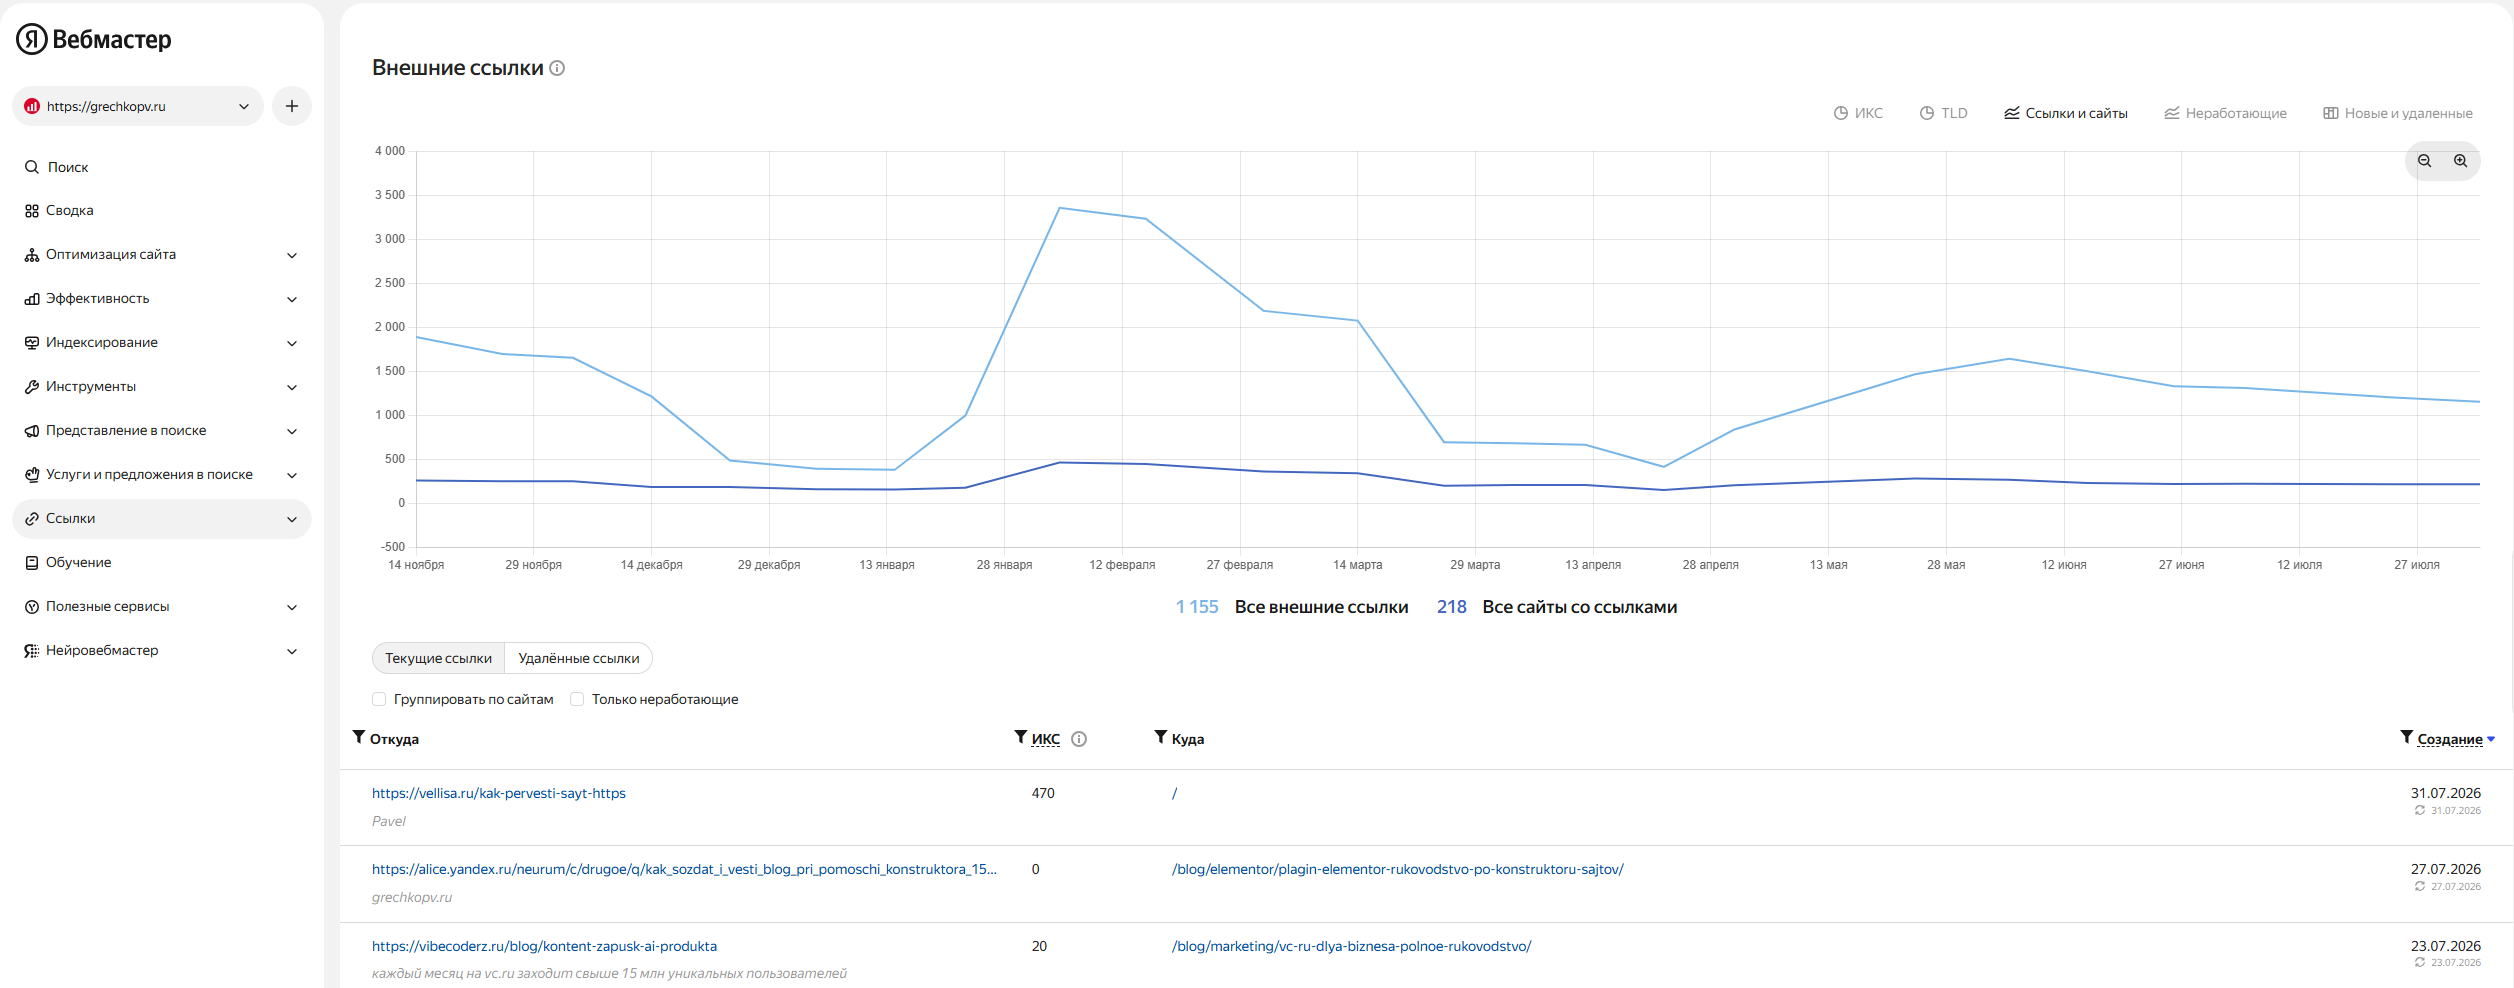
Task: Switch to Удалённые ссылки
Action: tap(579, 658)
